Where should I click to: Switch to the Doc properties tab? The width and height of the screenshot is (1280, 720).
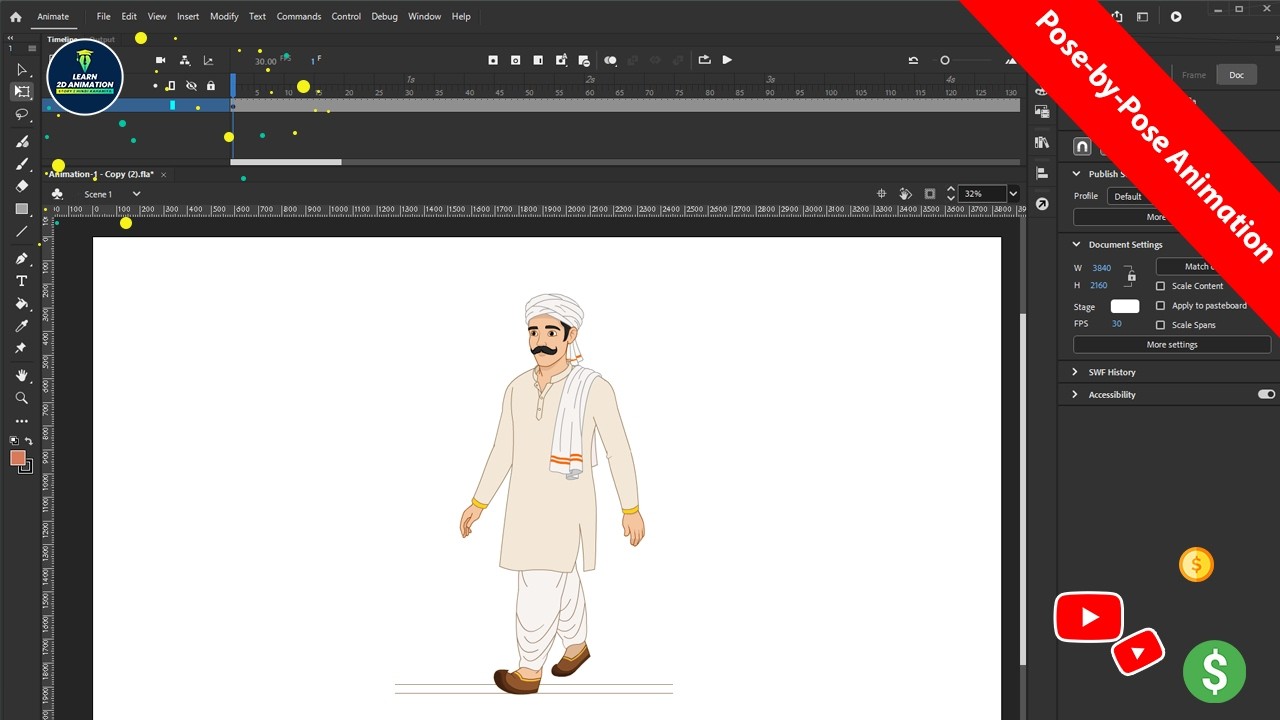pos(1237,75)
